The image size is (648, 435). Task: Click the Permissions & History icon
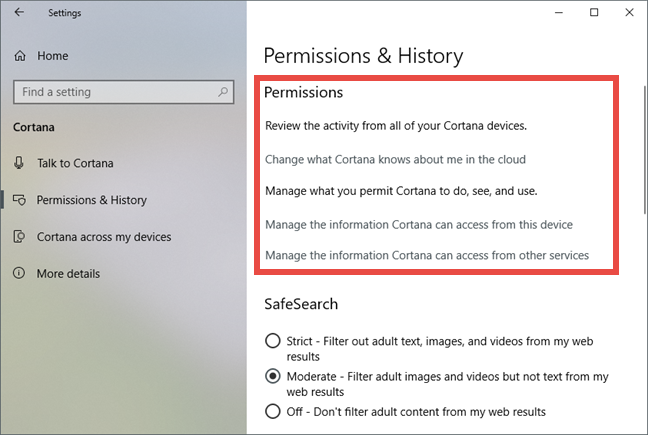click(19, 200)
